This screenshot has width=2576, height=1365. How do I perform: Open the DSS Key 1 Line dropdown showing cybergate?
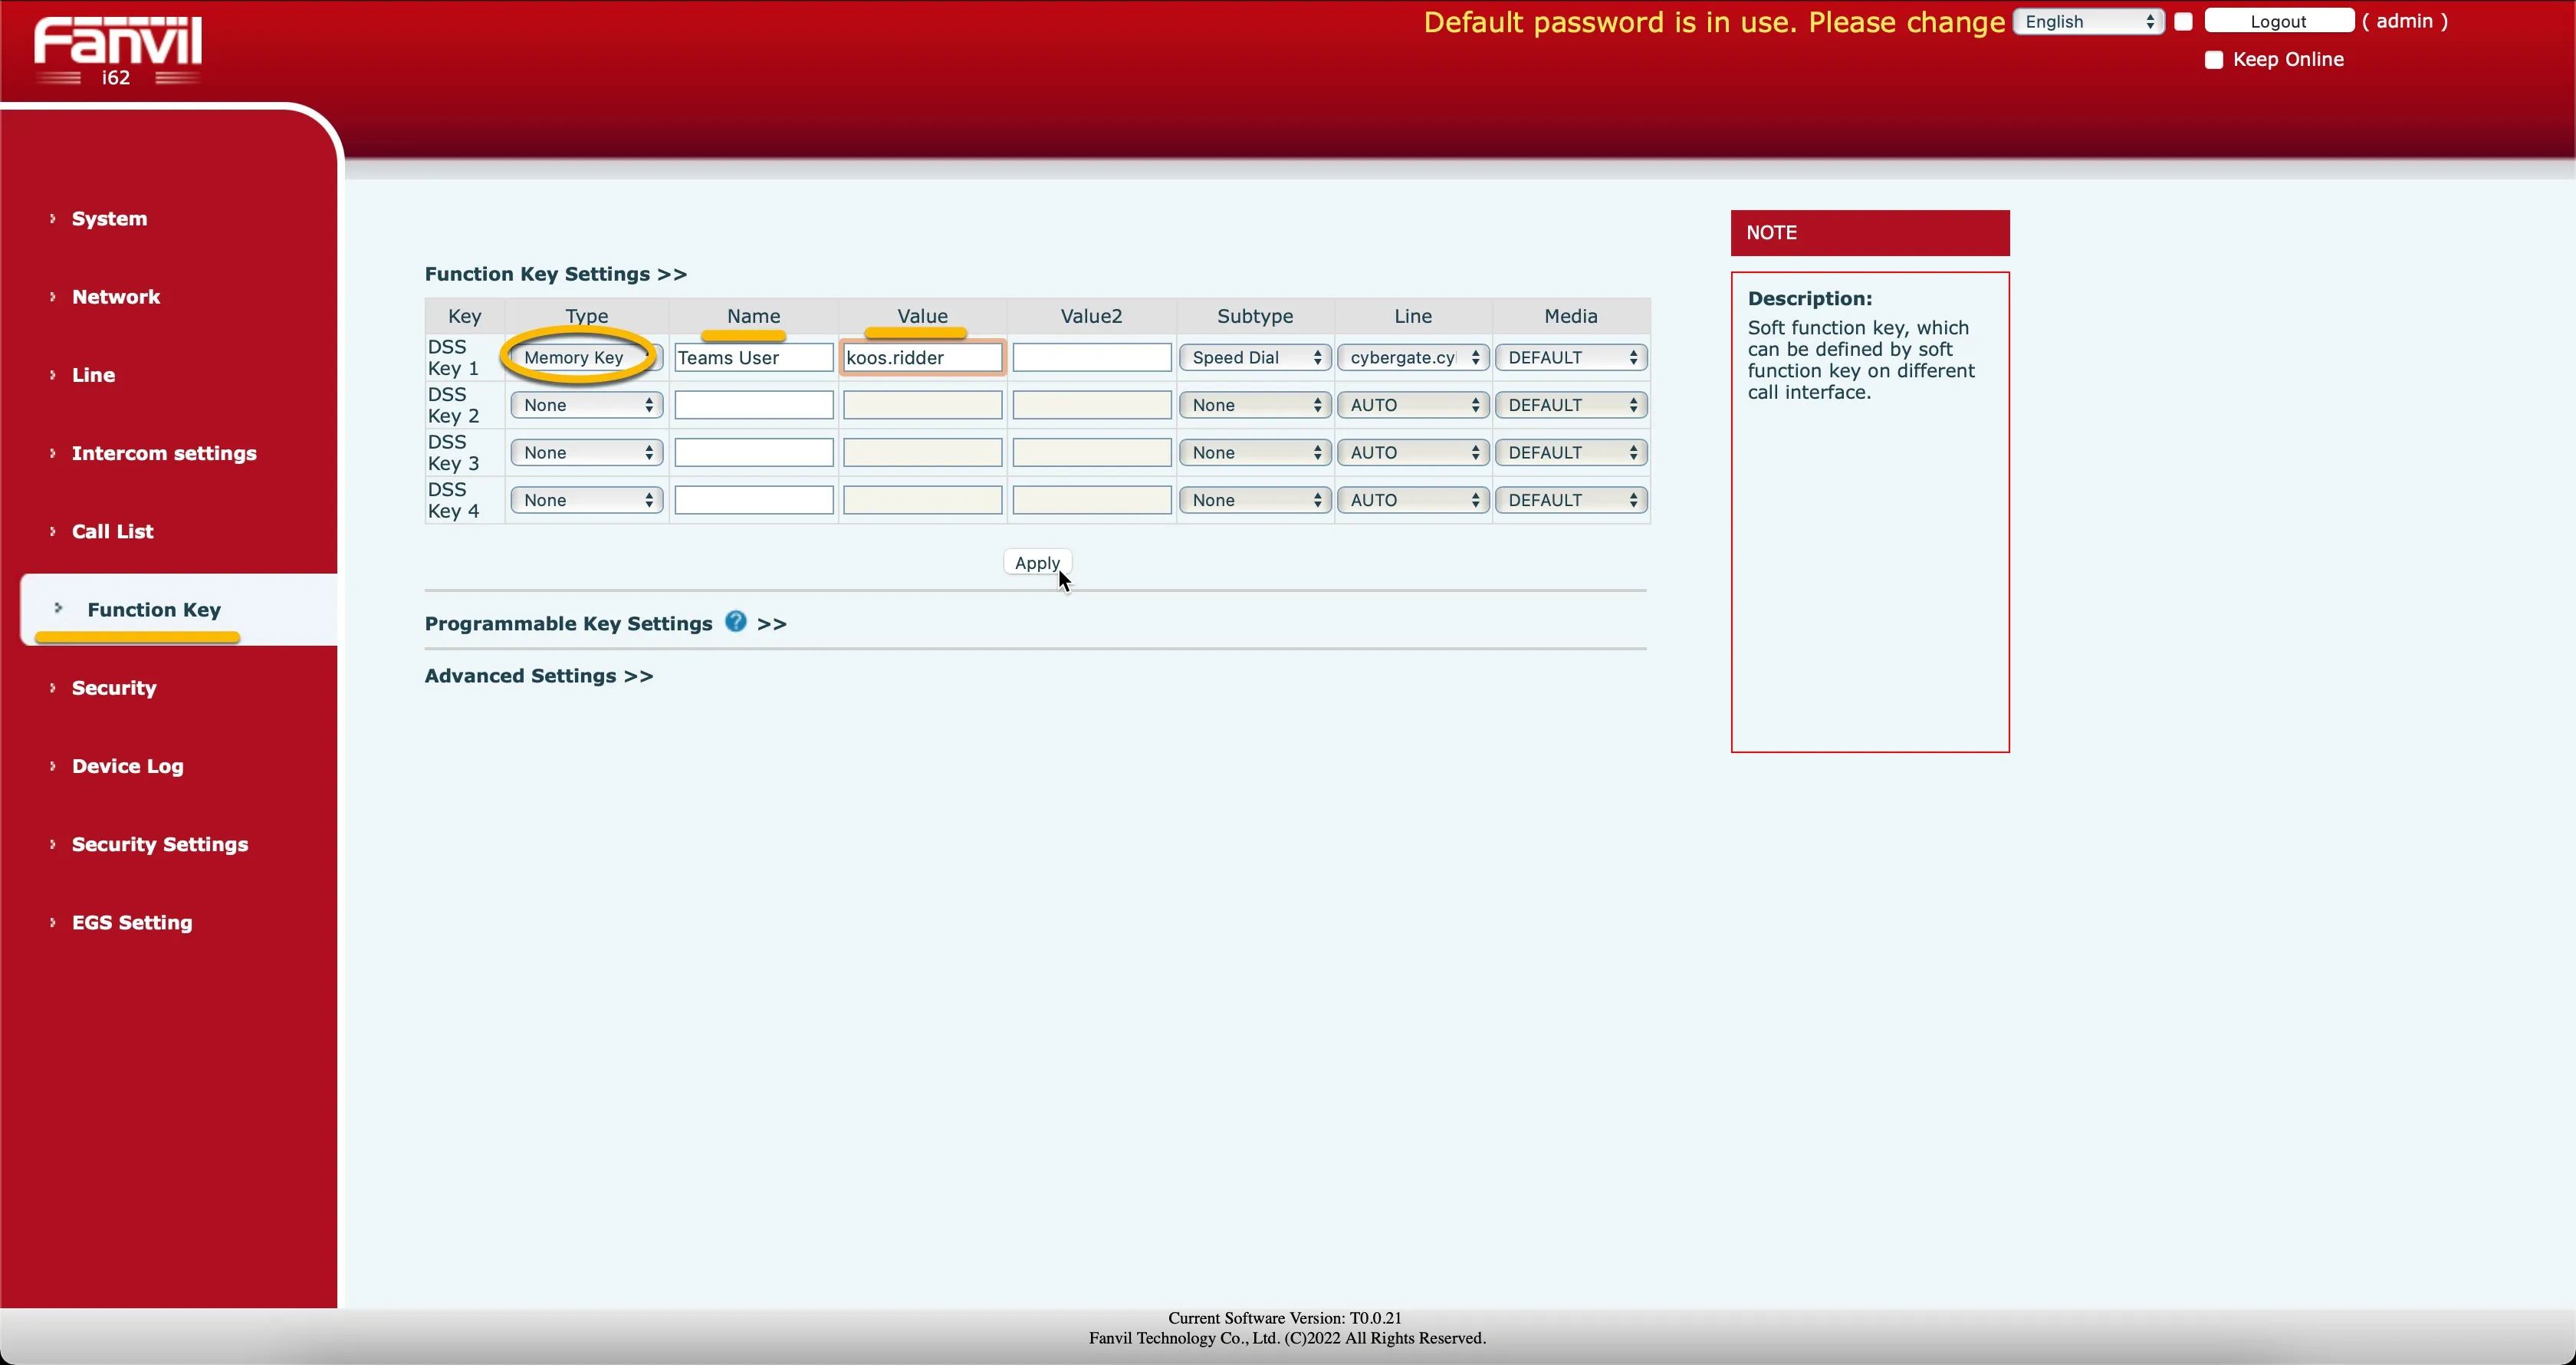pos(1413,357)
